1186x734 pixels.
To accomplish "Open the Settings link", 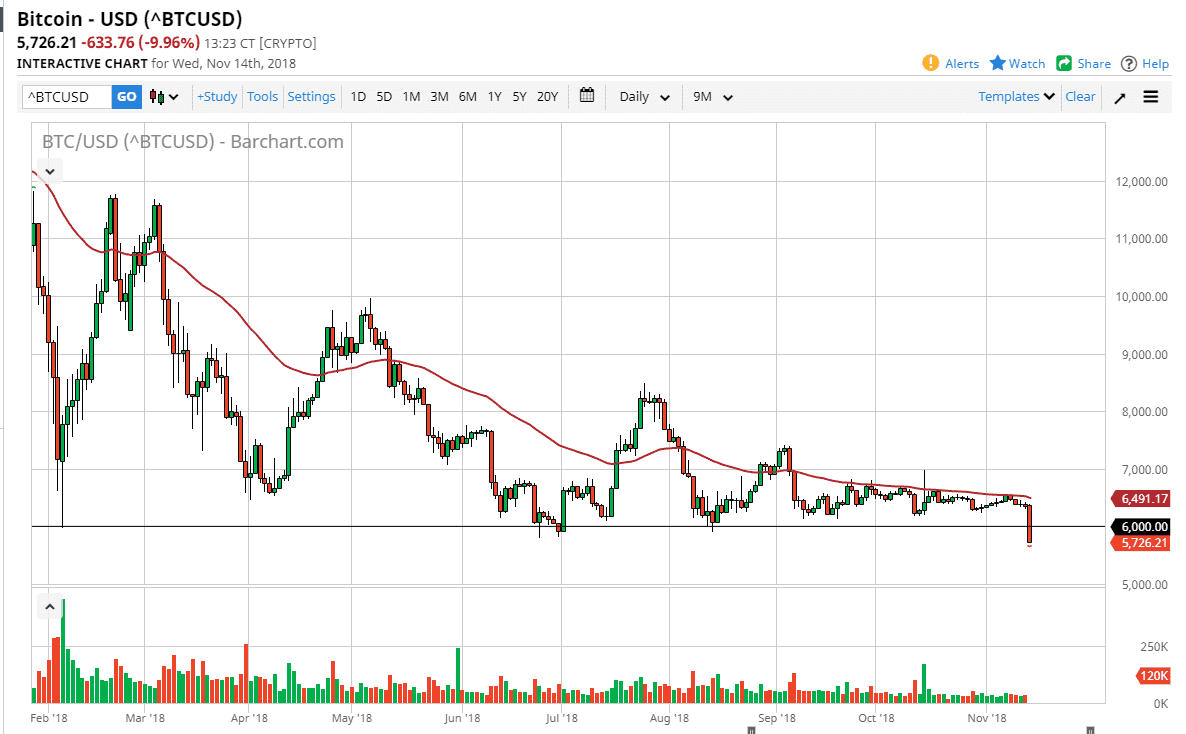I will click(311, 96).
